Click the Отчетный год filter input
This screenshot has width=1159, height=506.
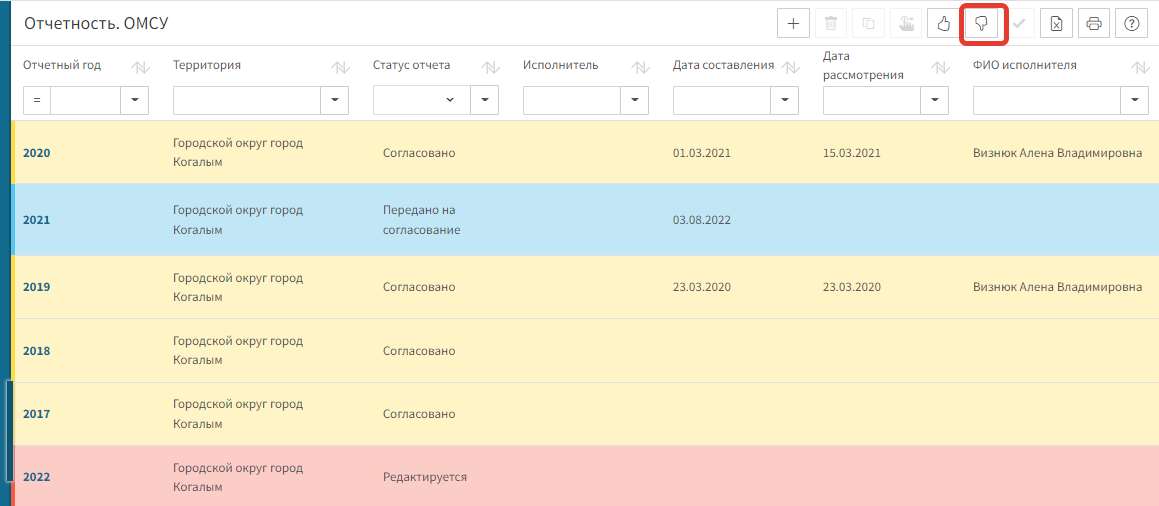[85, 100]
